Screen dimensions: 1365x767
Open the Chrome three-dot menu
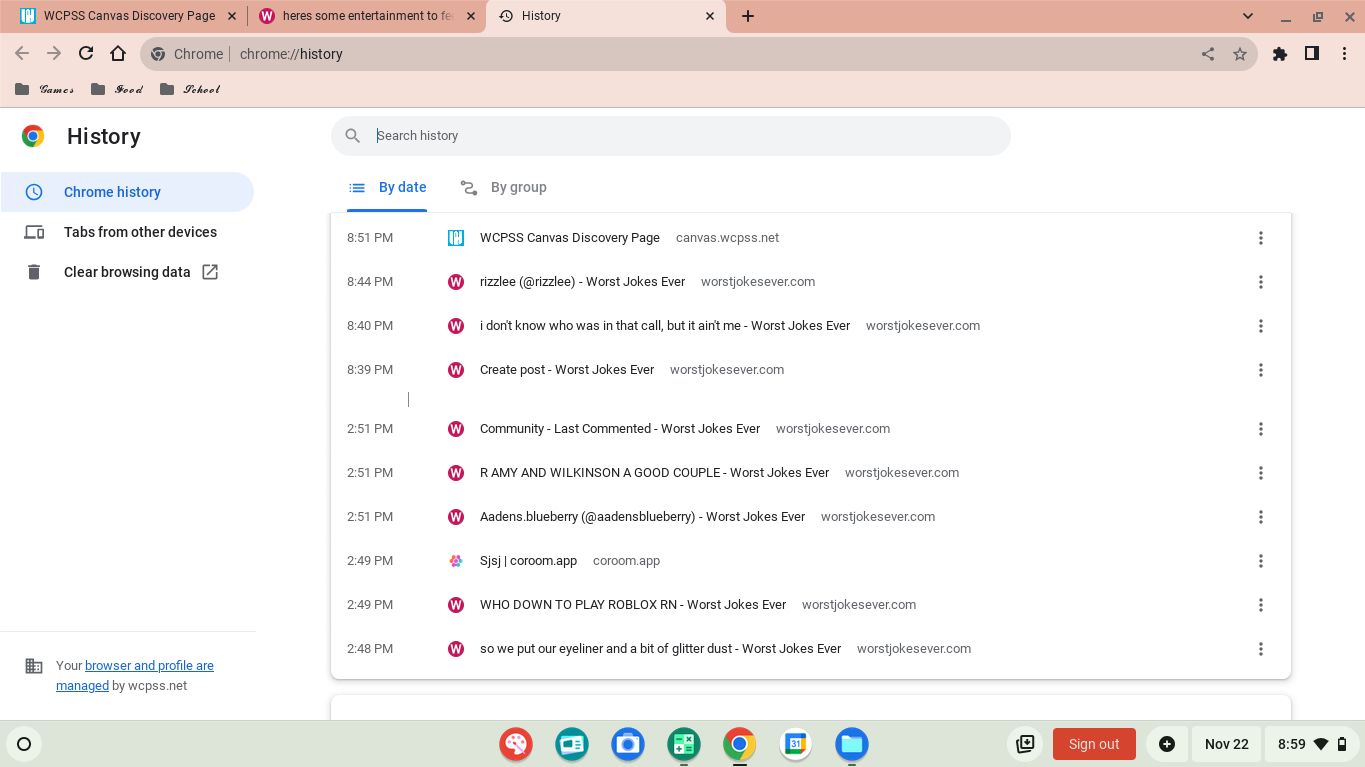(1344, 54)
